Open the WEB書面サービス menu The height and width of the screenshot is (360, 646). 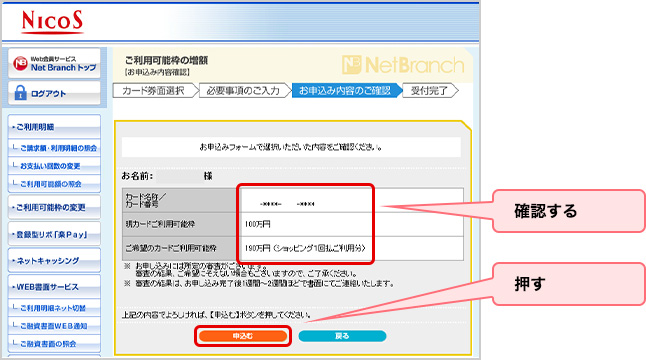pos(54,287)
